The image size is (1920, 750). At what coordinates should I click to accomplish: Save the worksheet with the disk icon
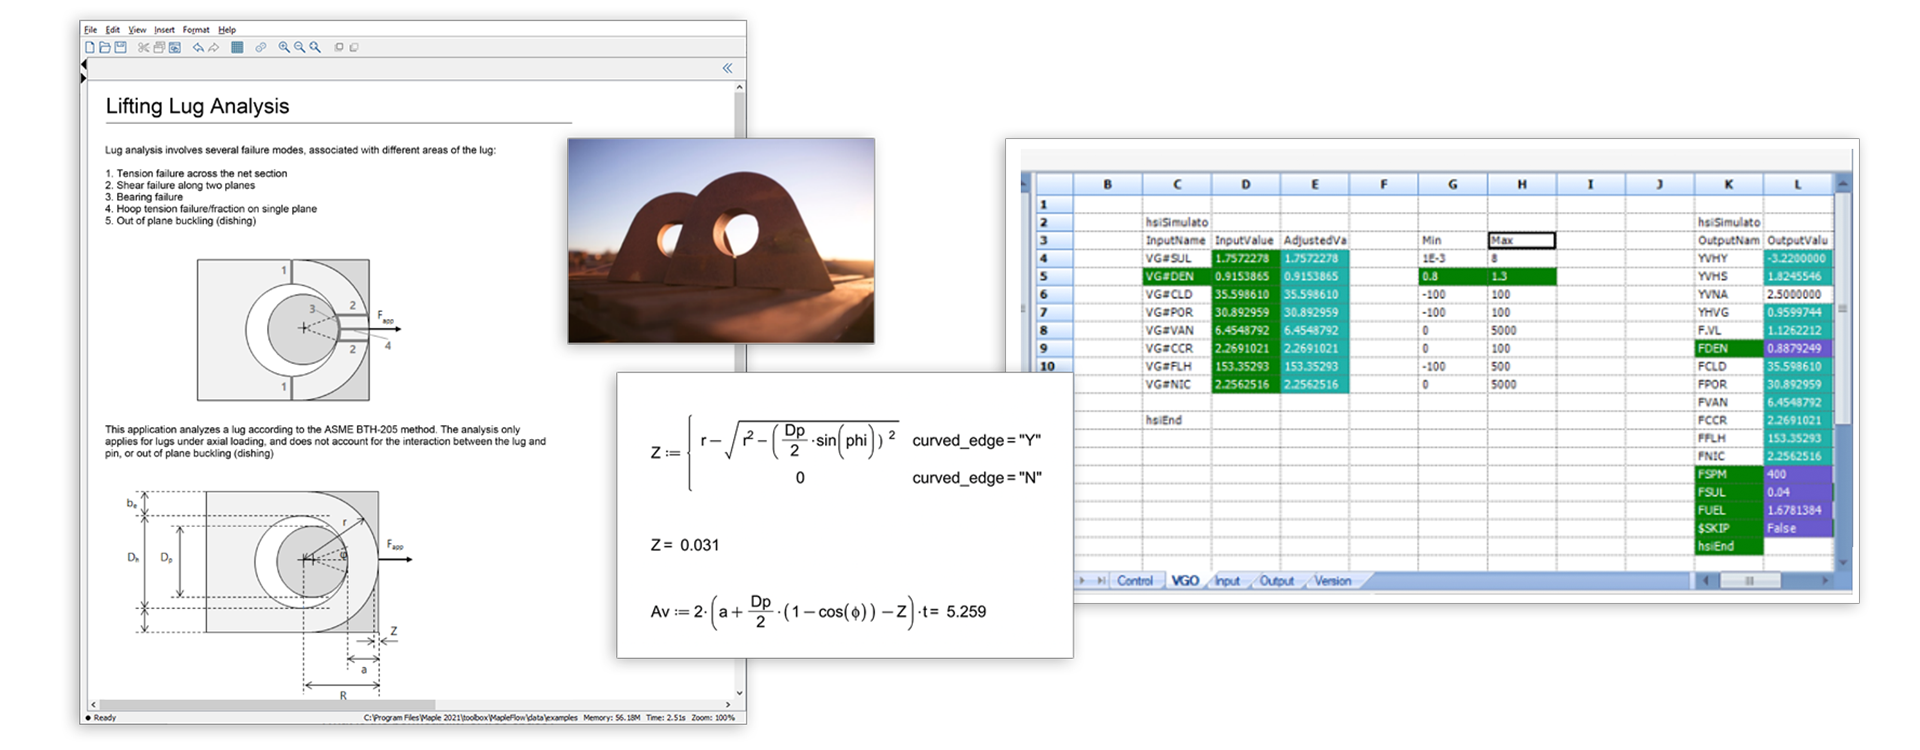click(x=120, y=47)
